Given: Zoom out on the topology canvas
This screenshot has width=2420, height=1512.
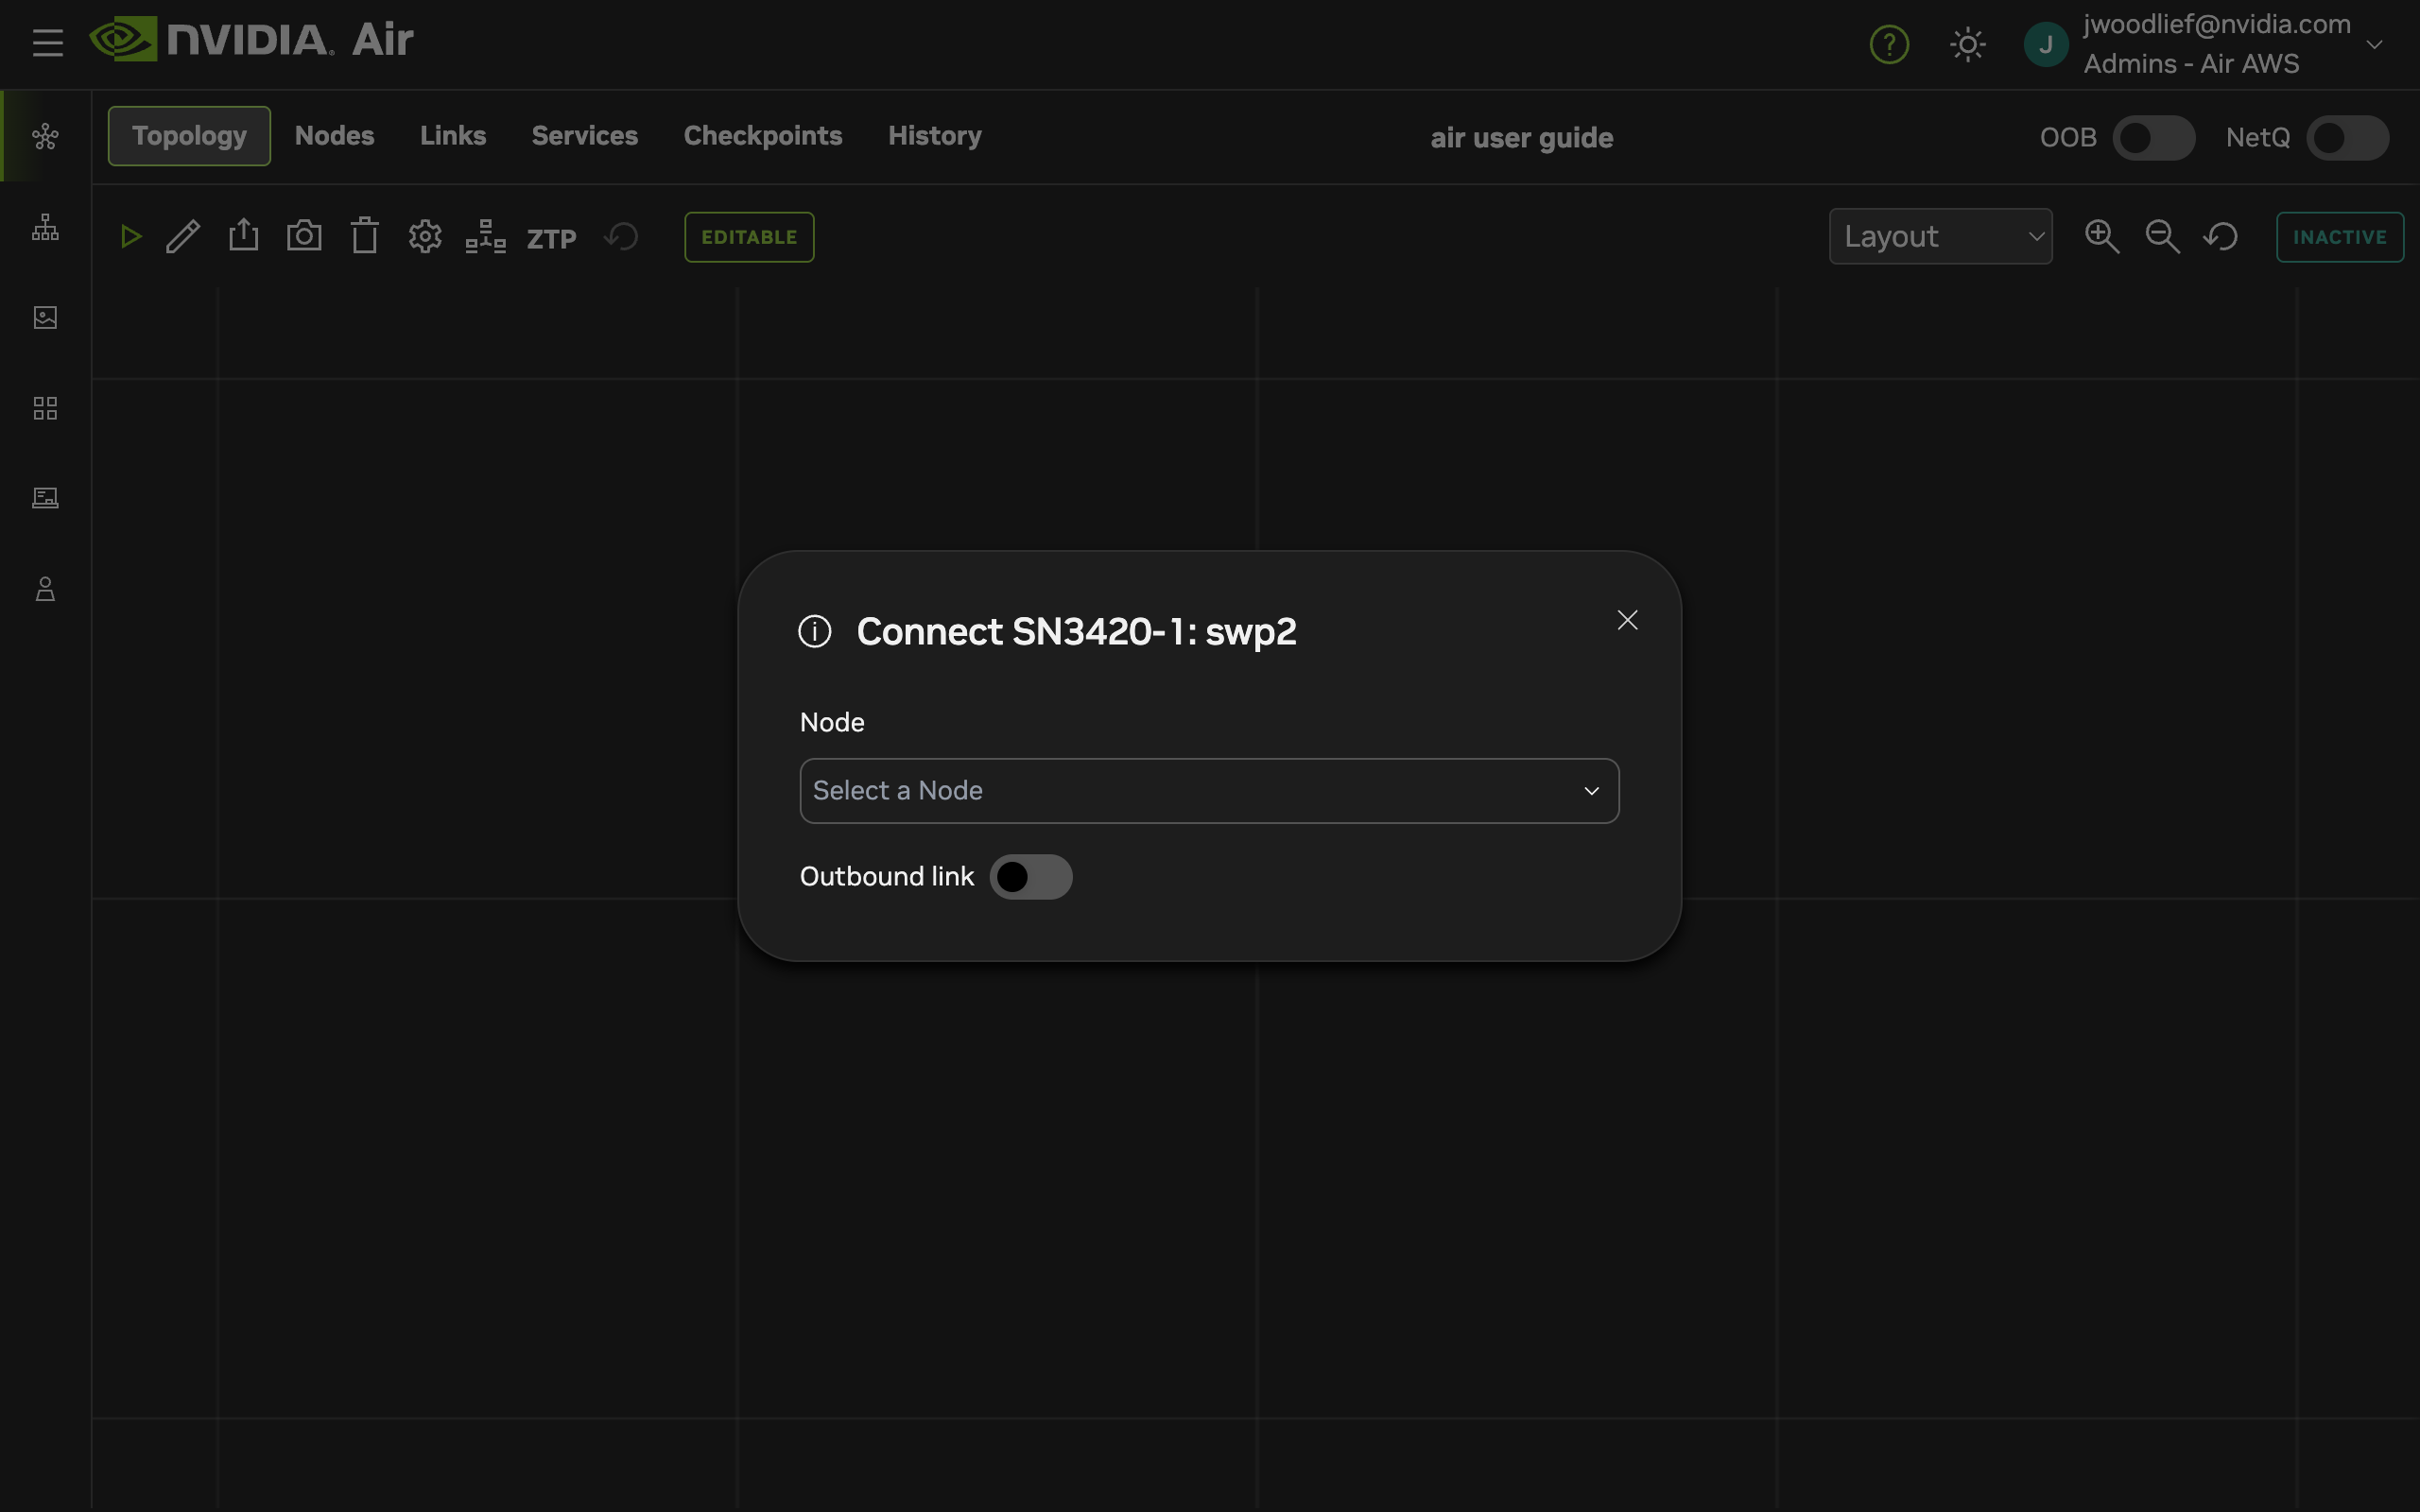Looking at the screenshot, I should tap(2162, 237).
